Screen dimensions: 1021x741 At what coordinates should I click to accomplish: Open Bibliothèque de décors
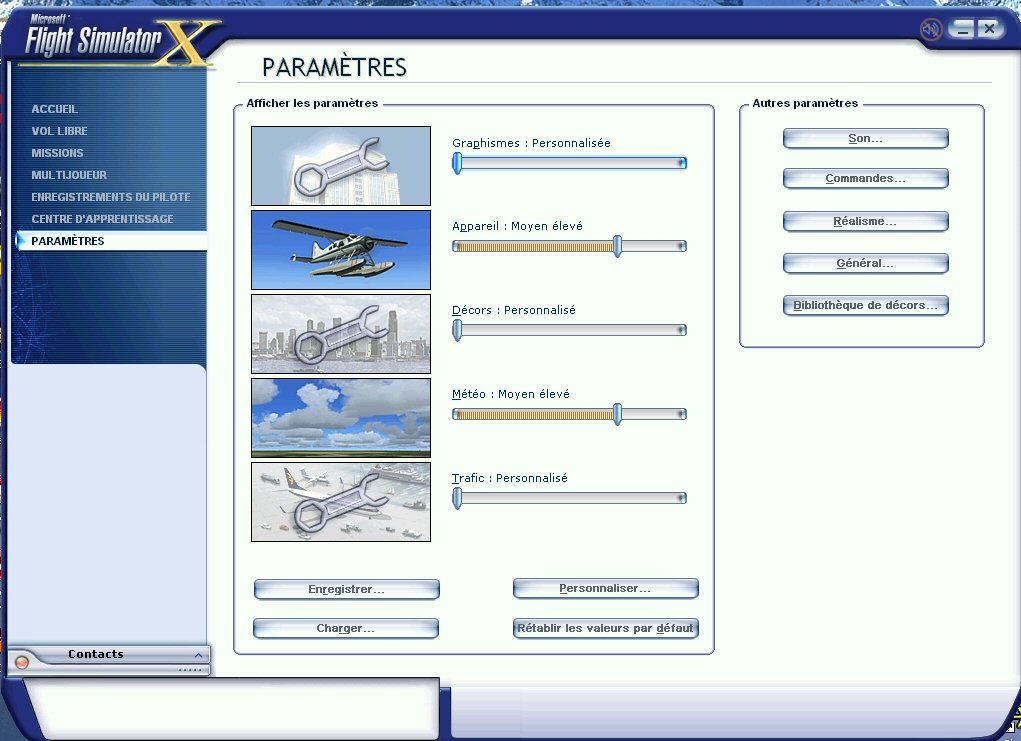[865, 305]
